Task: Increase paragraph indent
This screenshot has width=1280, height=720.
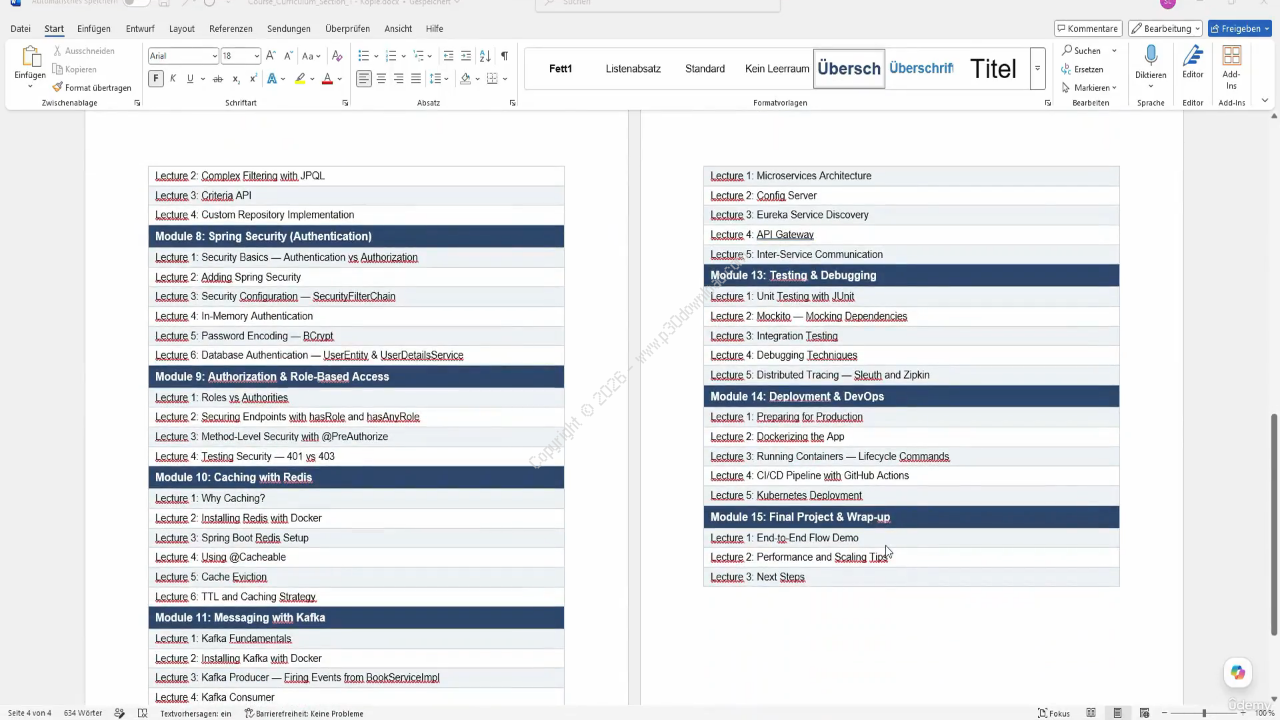Action: (466, 56)
